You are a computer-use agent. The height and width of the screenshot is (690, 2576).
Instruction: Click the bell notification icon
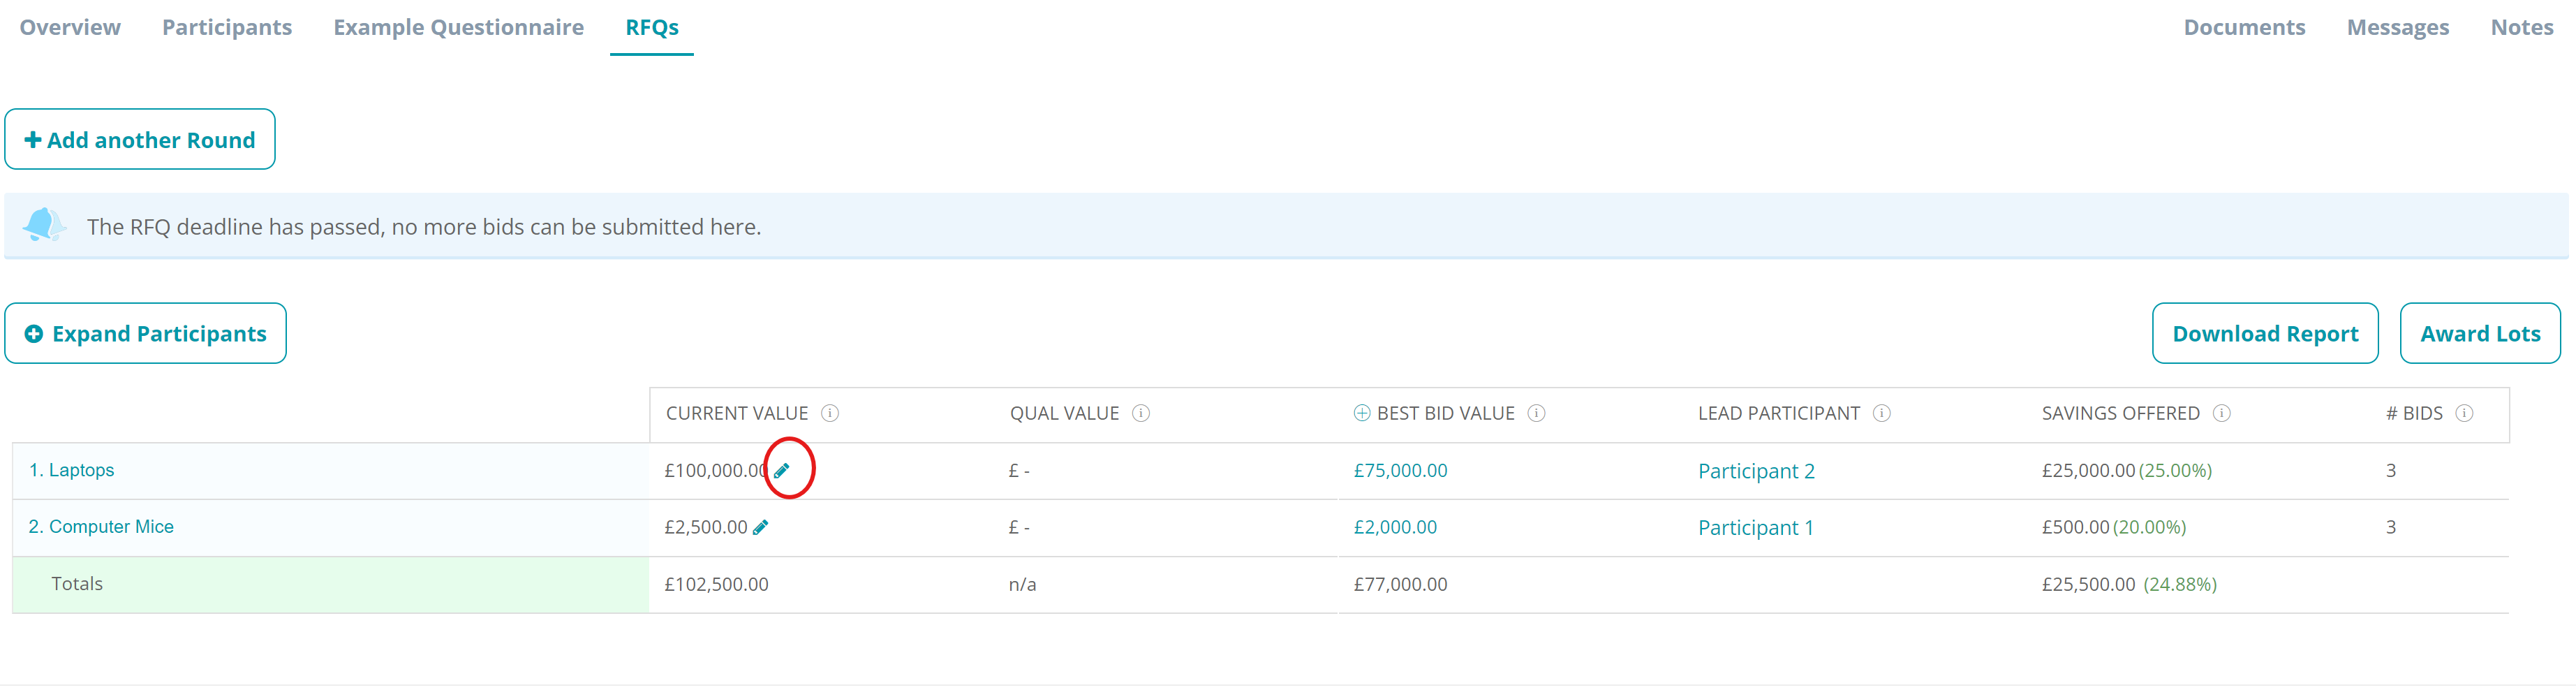click(44, 225)
